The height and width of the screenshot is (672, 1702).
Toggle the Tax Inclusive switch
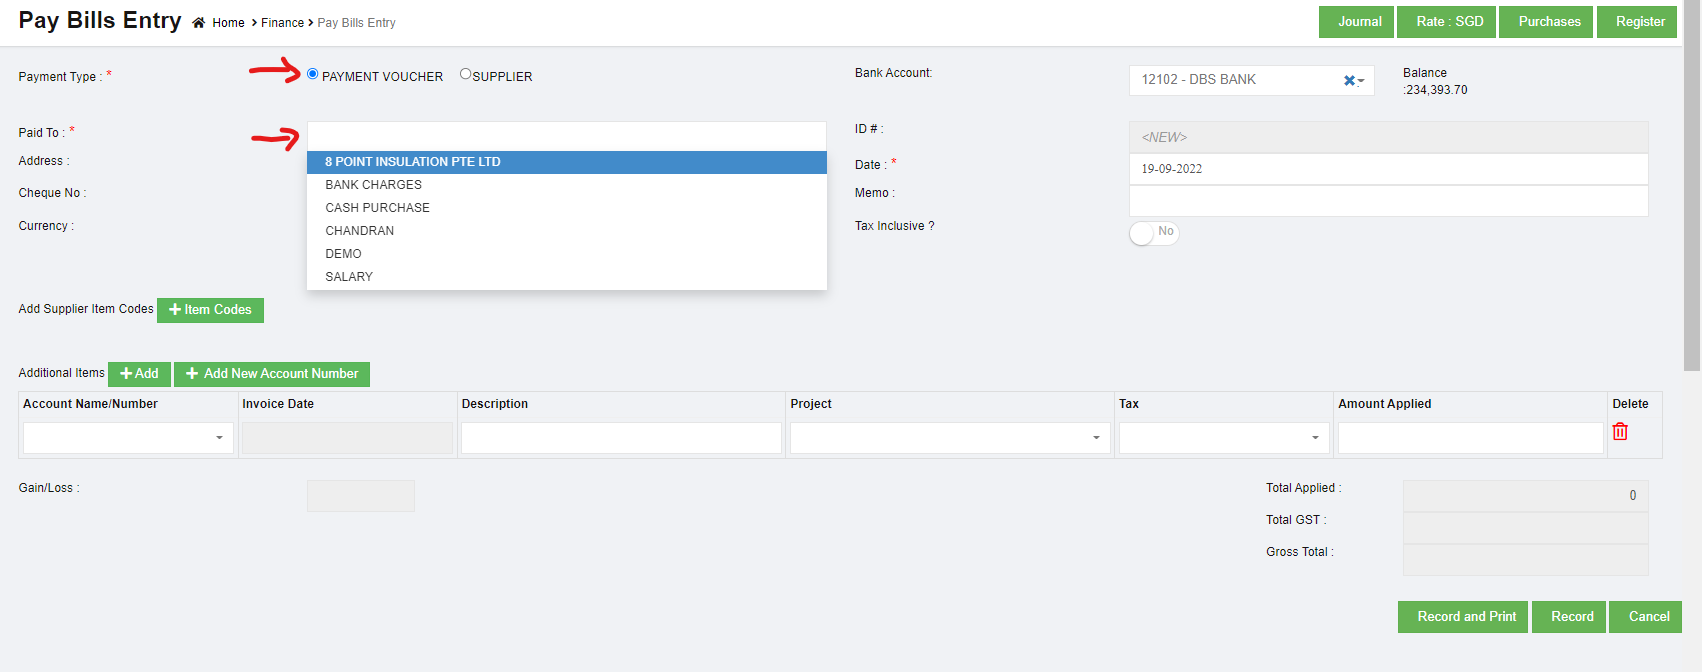click(x=1154, y=233)
